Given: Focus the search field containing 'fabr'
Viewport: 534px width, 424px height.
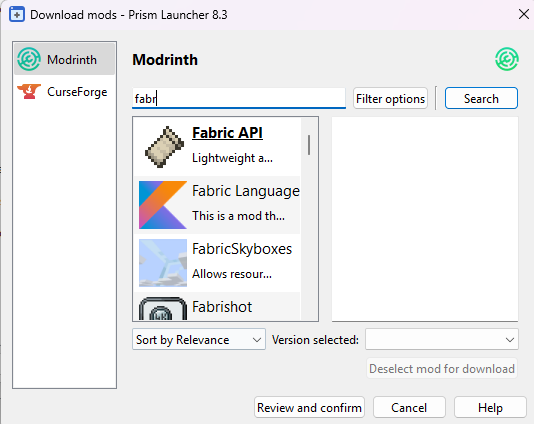Looking at the screenshot, I should point(239,98).
